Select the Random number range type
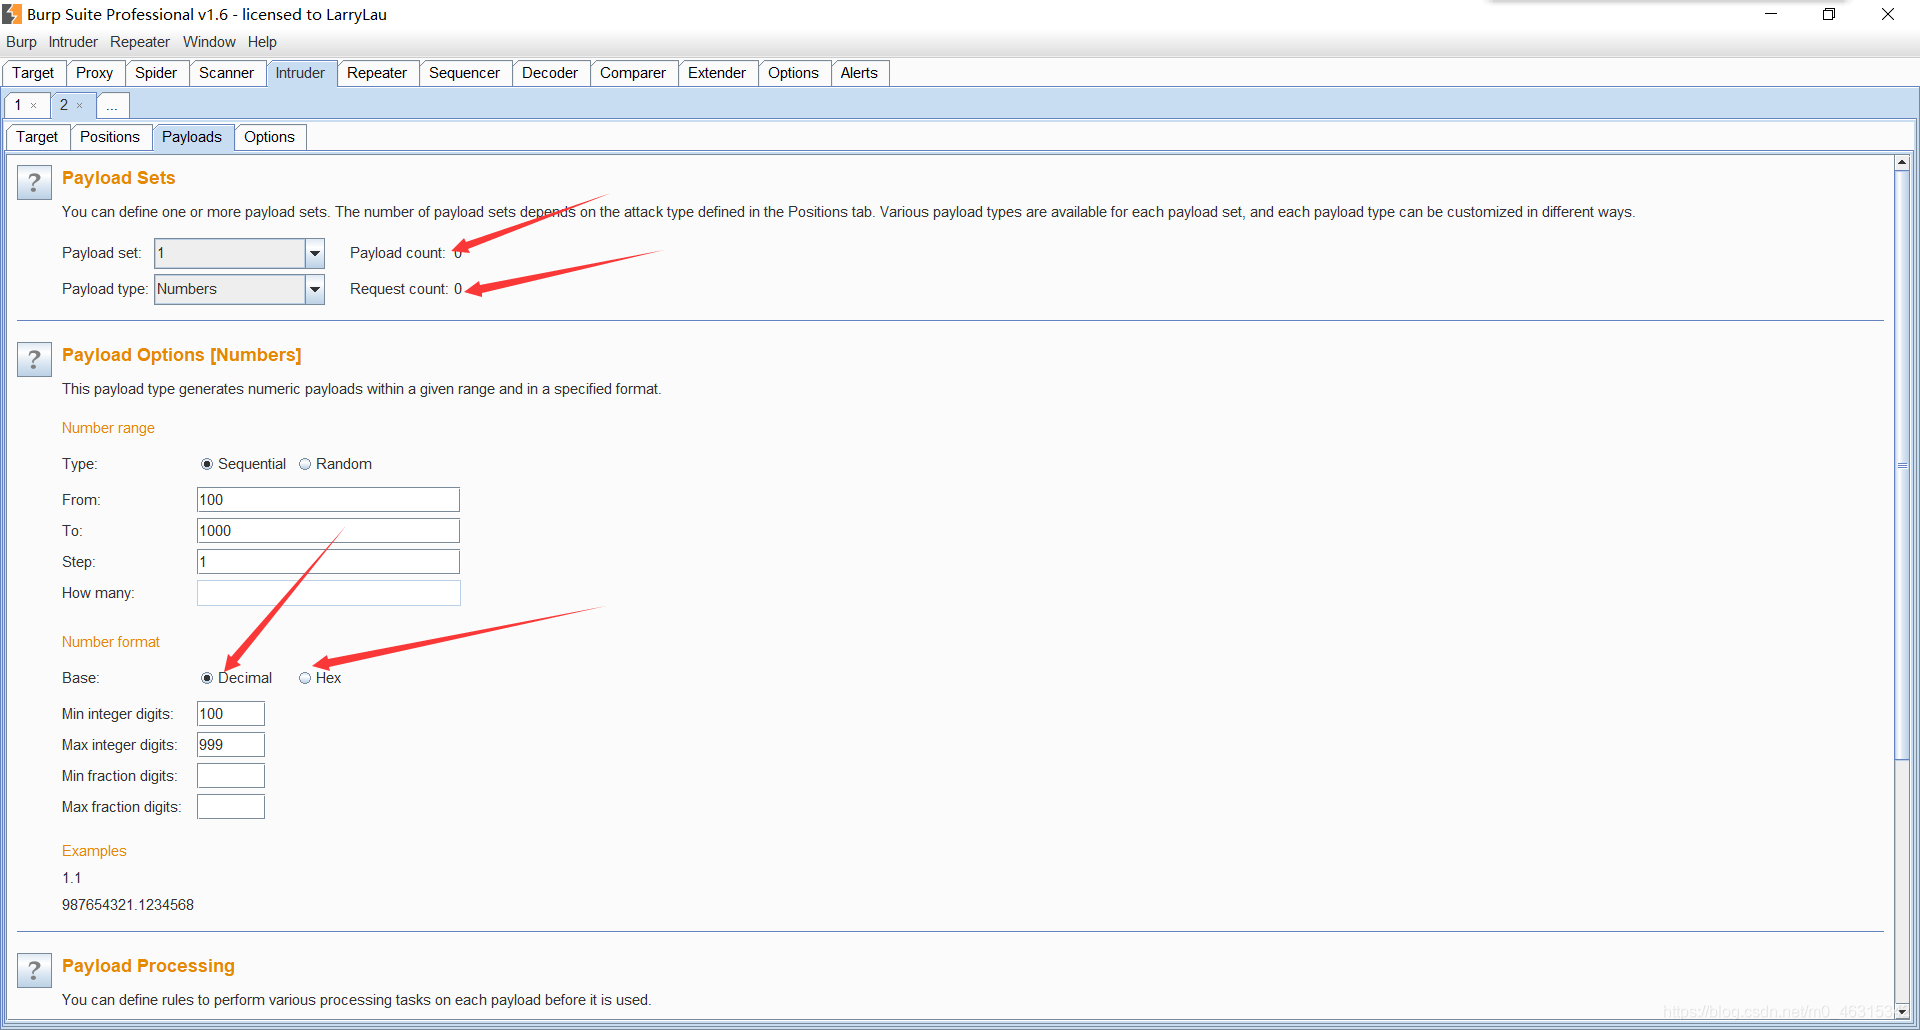 (x=306, y=463)
